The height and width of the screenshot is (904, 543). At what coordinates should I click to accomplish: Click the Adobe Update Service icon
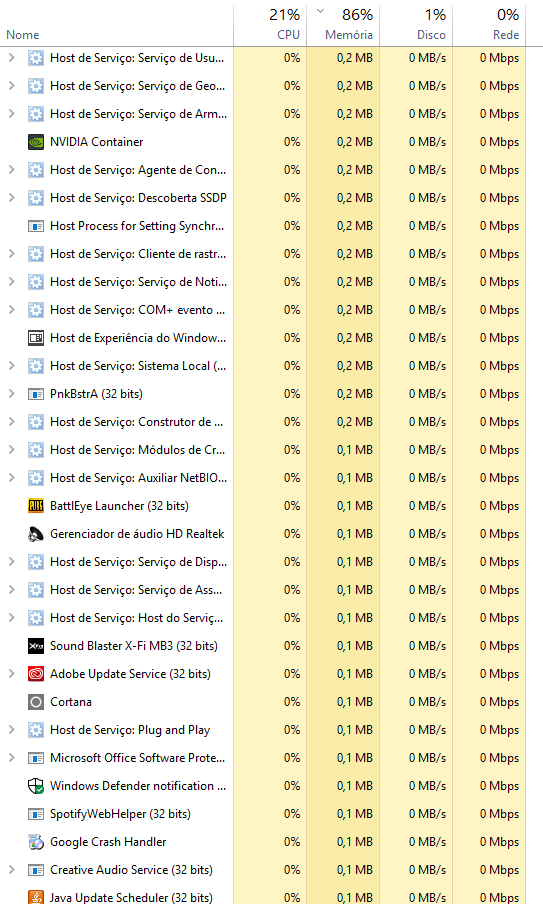tap(36, 674)
